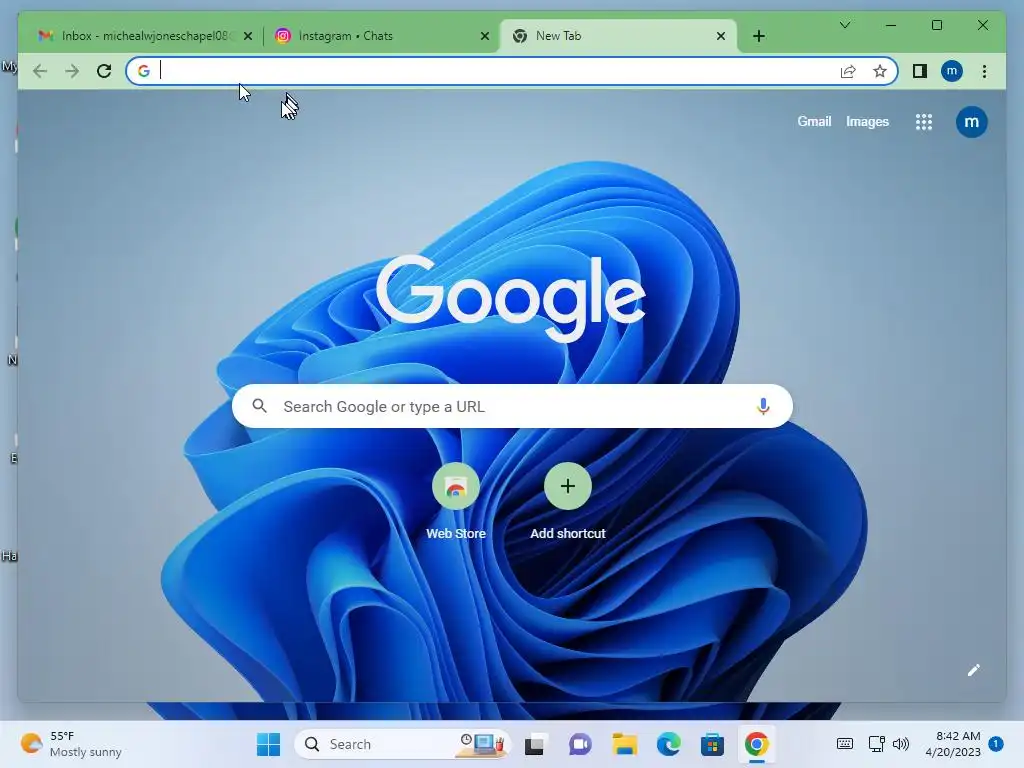Open the Windows Start menu
This screenshot has height=768, width=1024.
click(268, 744)
